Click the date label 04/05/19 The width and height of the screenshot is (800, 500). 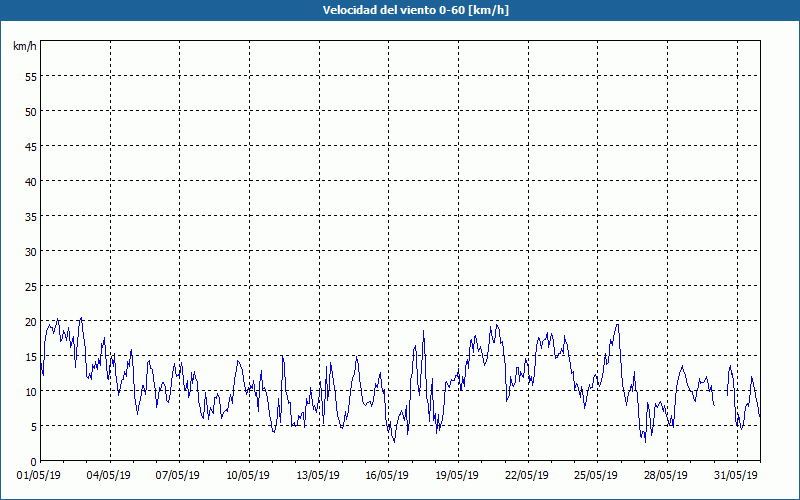109,476
